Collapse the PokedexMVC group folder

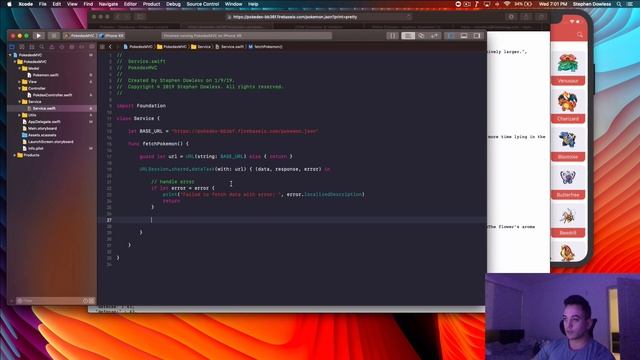(15, 62)
